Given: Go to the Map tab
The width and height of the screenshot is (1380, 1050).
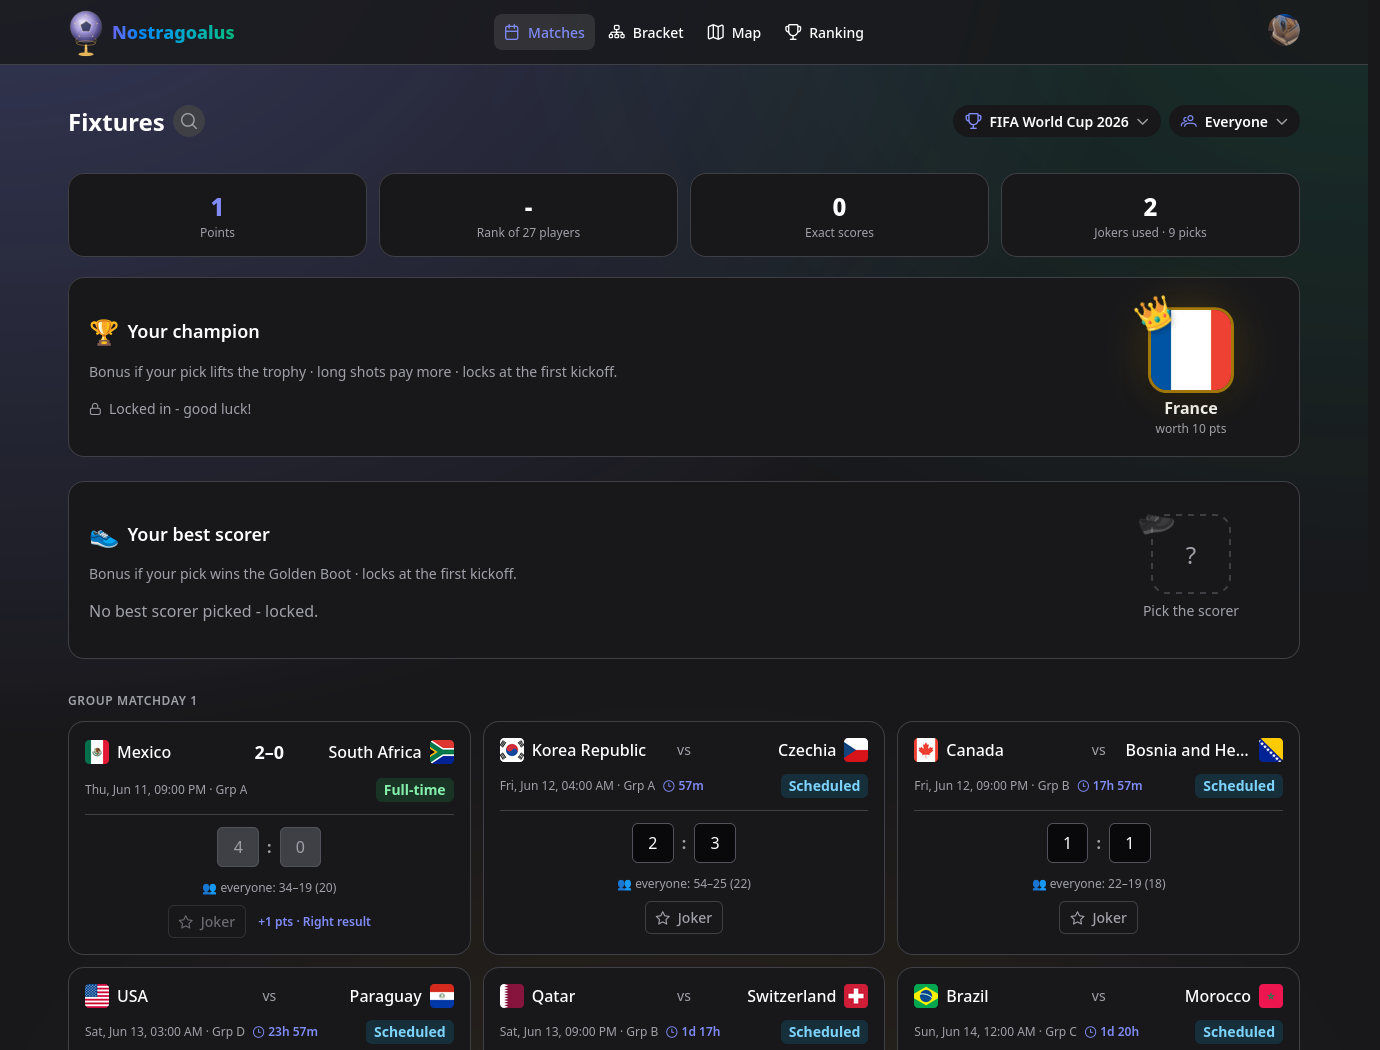Looking at the screenshot, I should click(734, 32).
